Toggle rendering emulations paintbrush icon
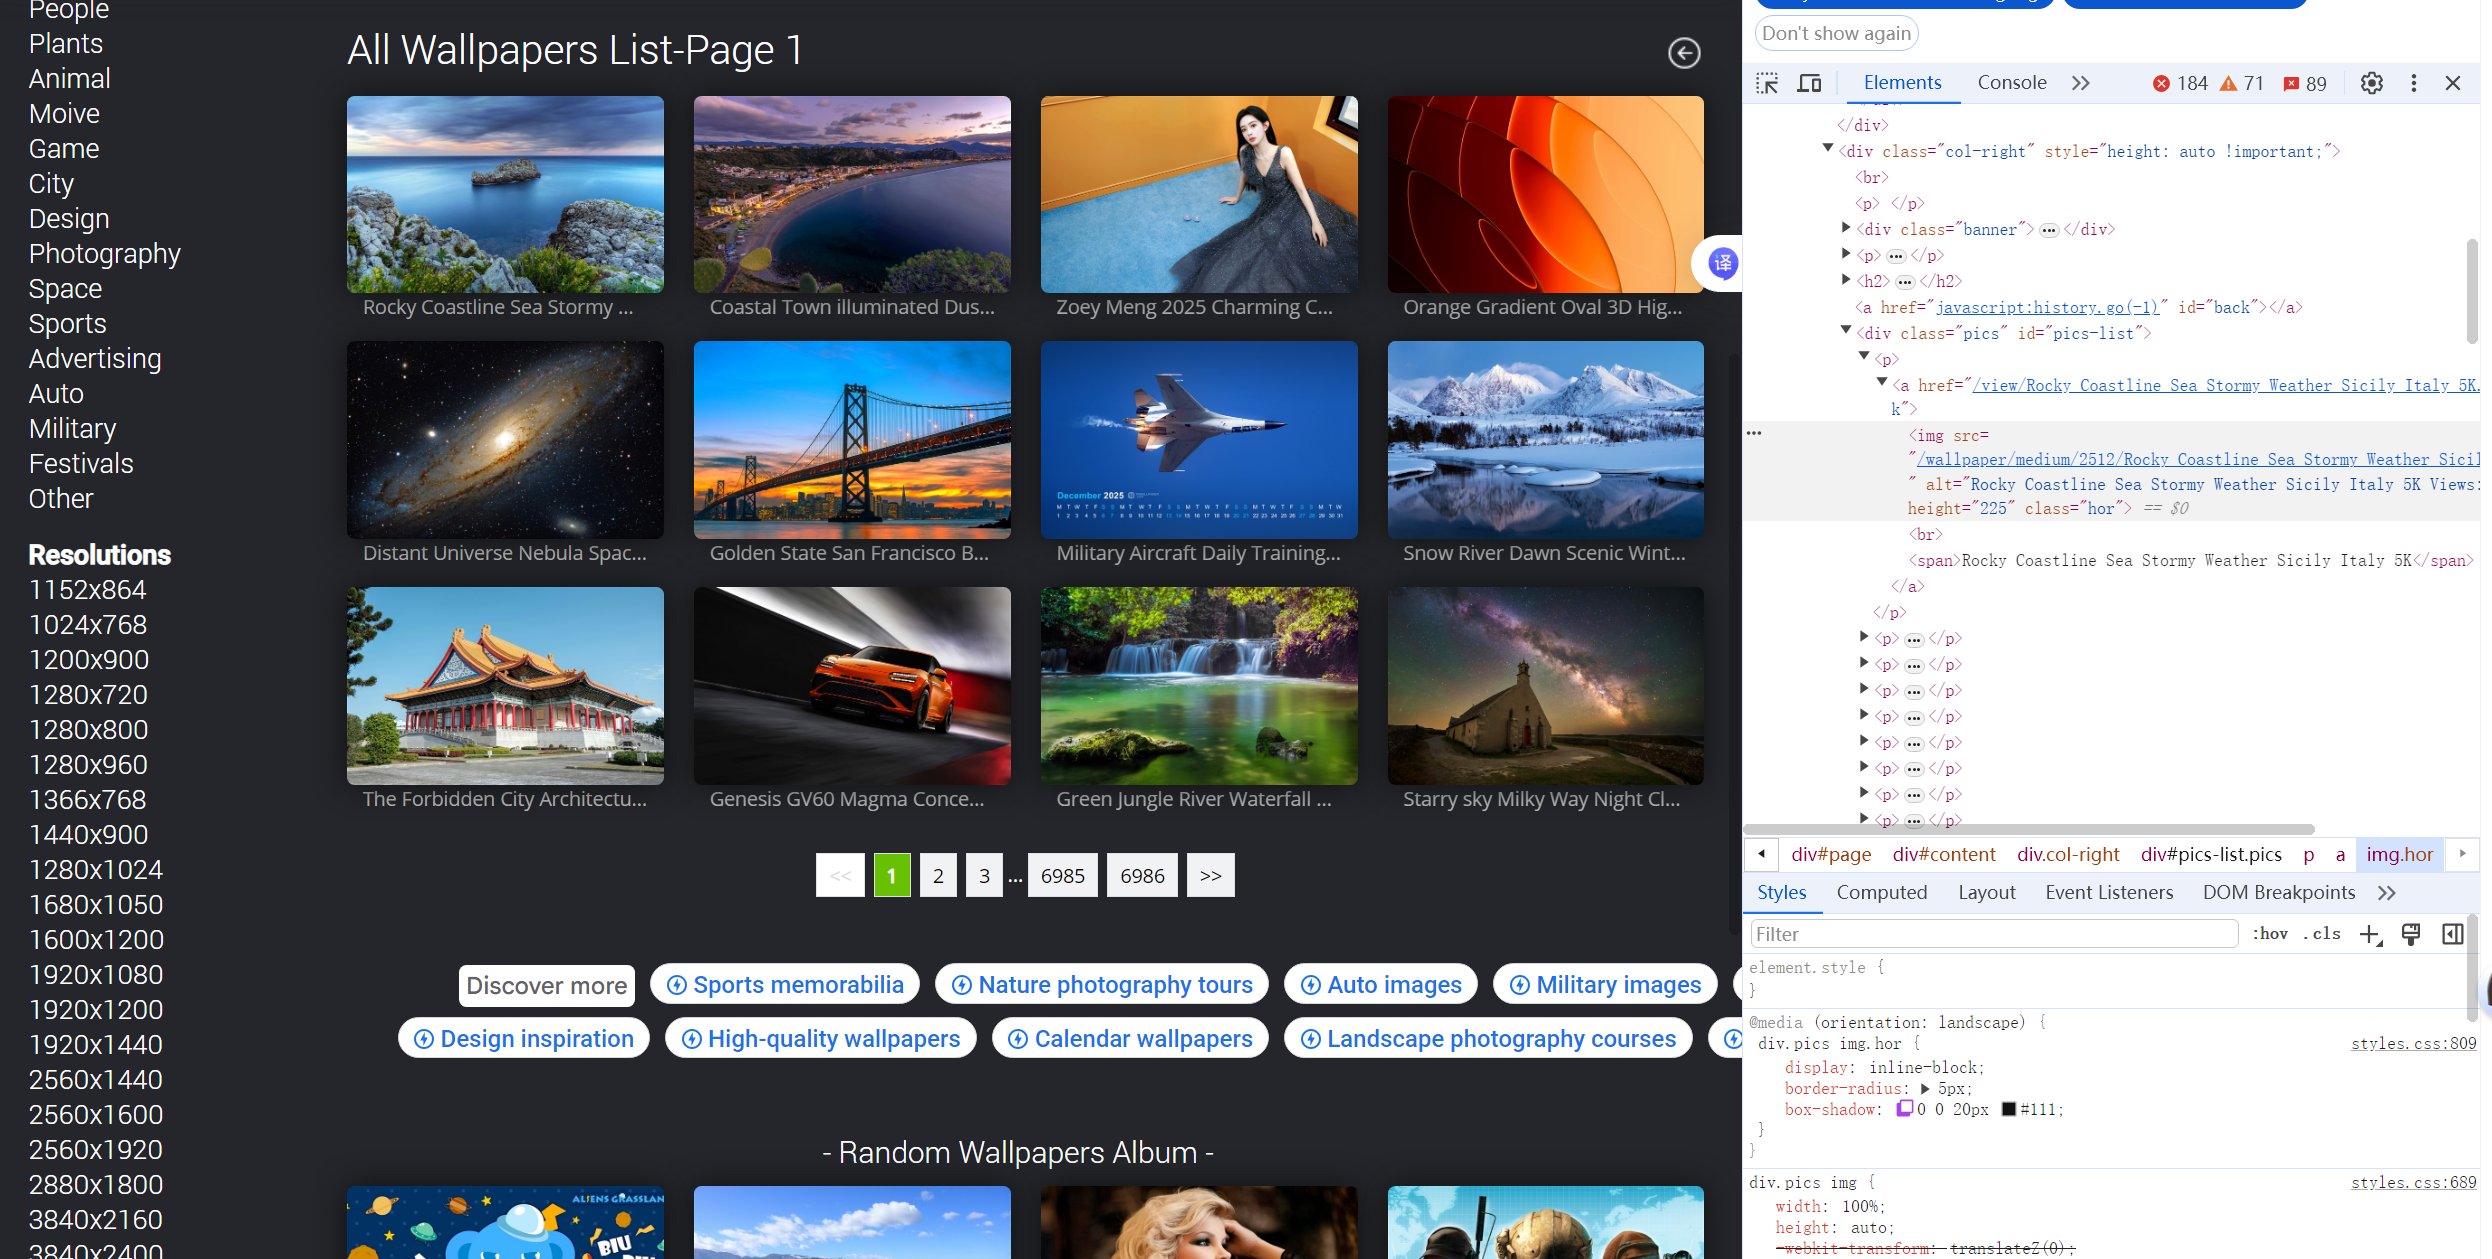2492x1259 pixels. tap(2411, 934)
